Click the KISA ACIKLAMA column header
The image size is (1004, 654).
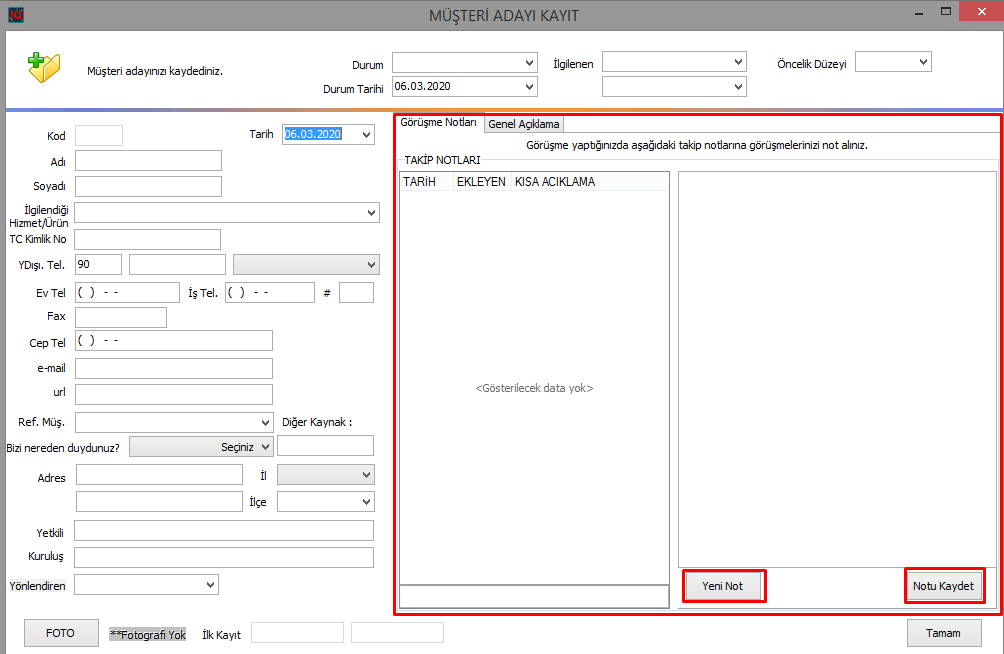click(x=555, y=182)
